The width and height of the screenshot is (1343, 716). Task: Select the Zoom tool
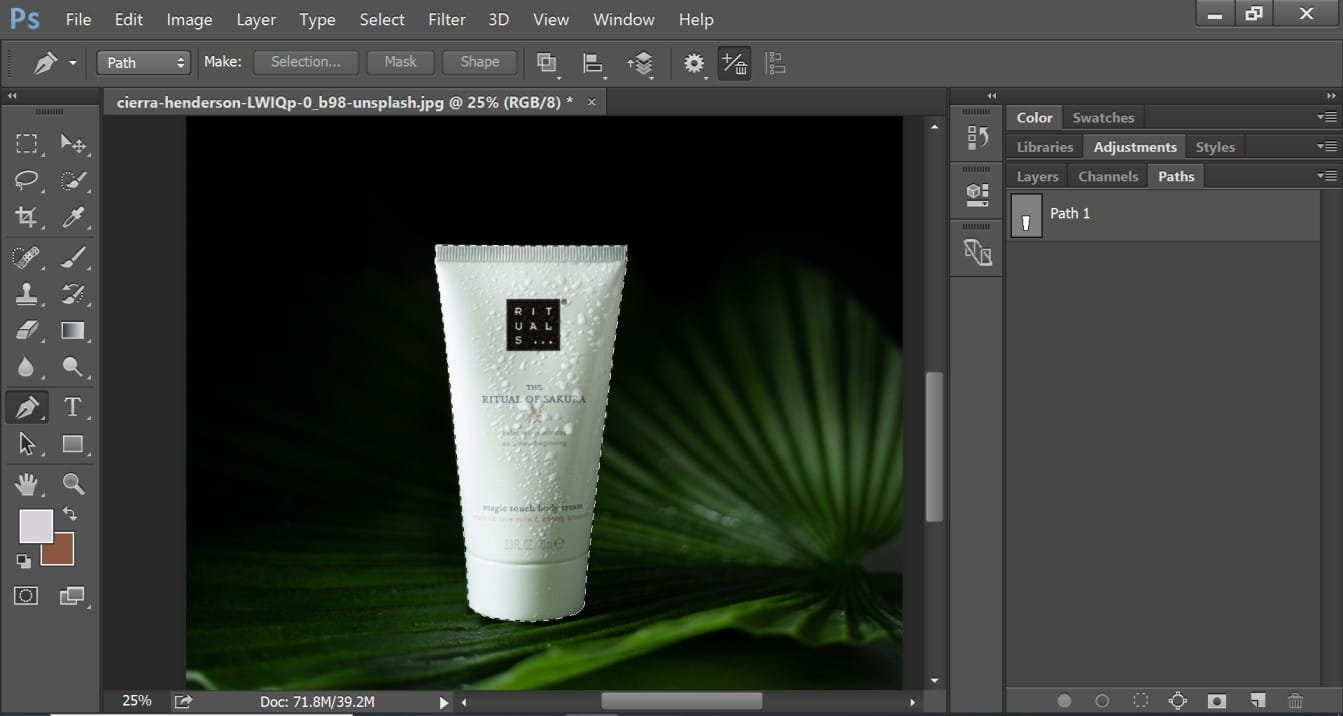[74, 484]
